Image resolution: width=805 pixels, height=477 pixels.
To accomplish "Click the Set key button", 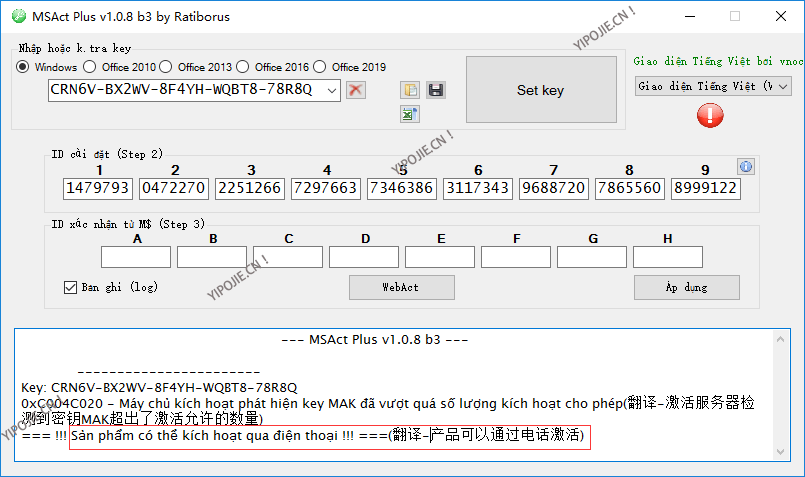I will (x=541, y=90).
